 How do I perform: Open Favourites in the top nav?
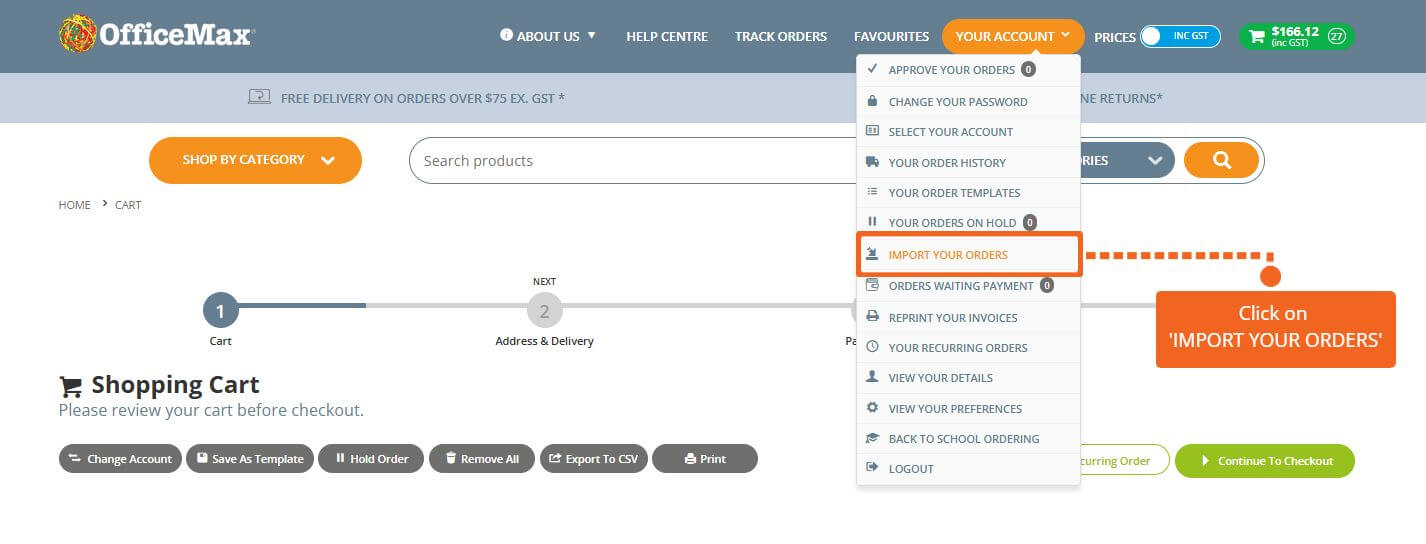click(891, 36)
